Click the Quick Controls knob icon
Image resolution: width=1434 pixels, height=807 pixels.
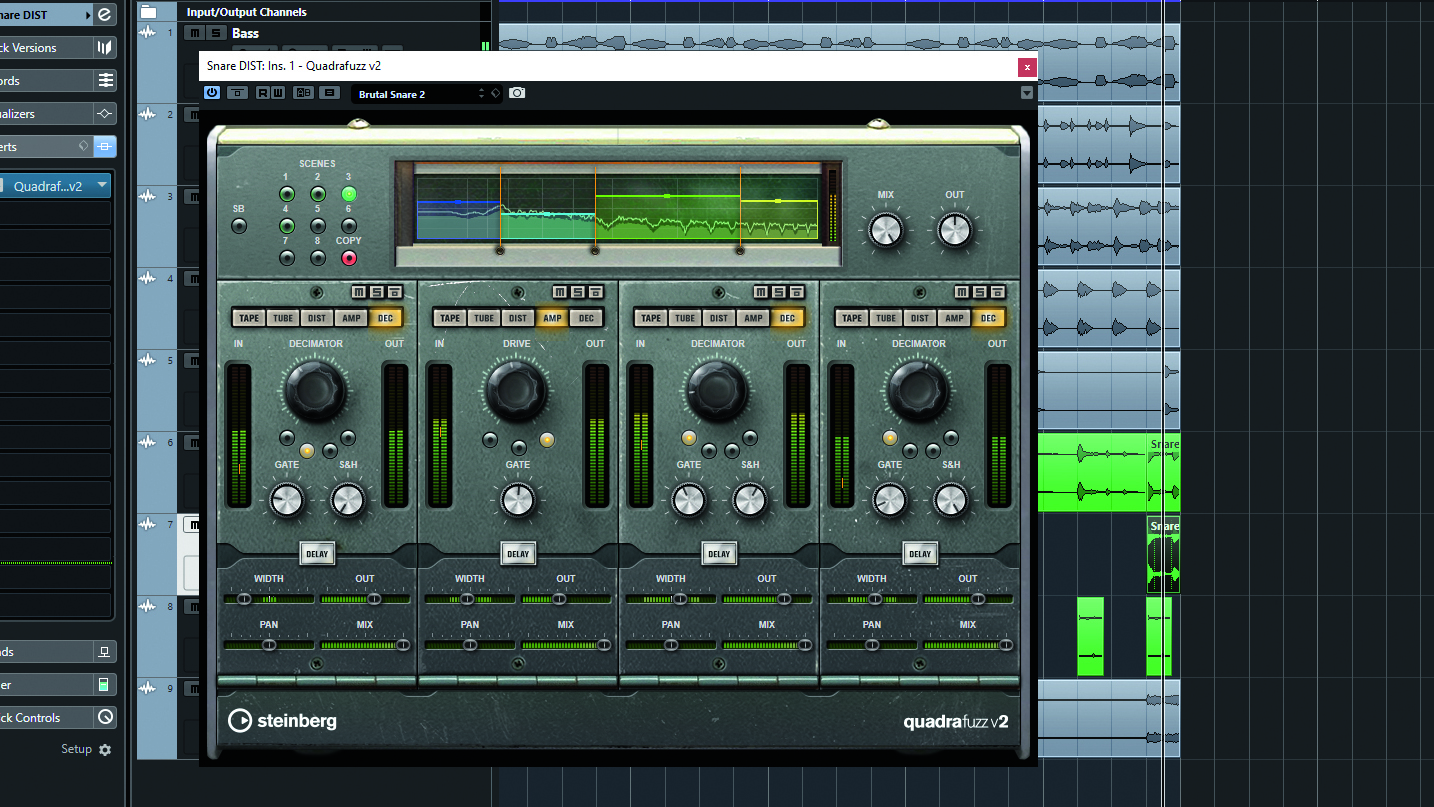coord(105,718)
